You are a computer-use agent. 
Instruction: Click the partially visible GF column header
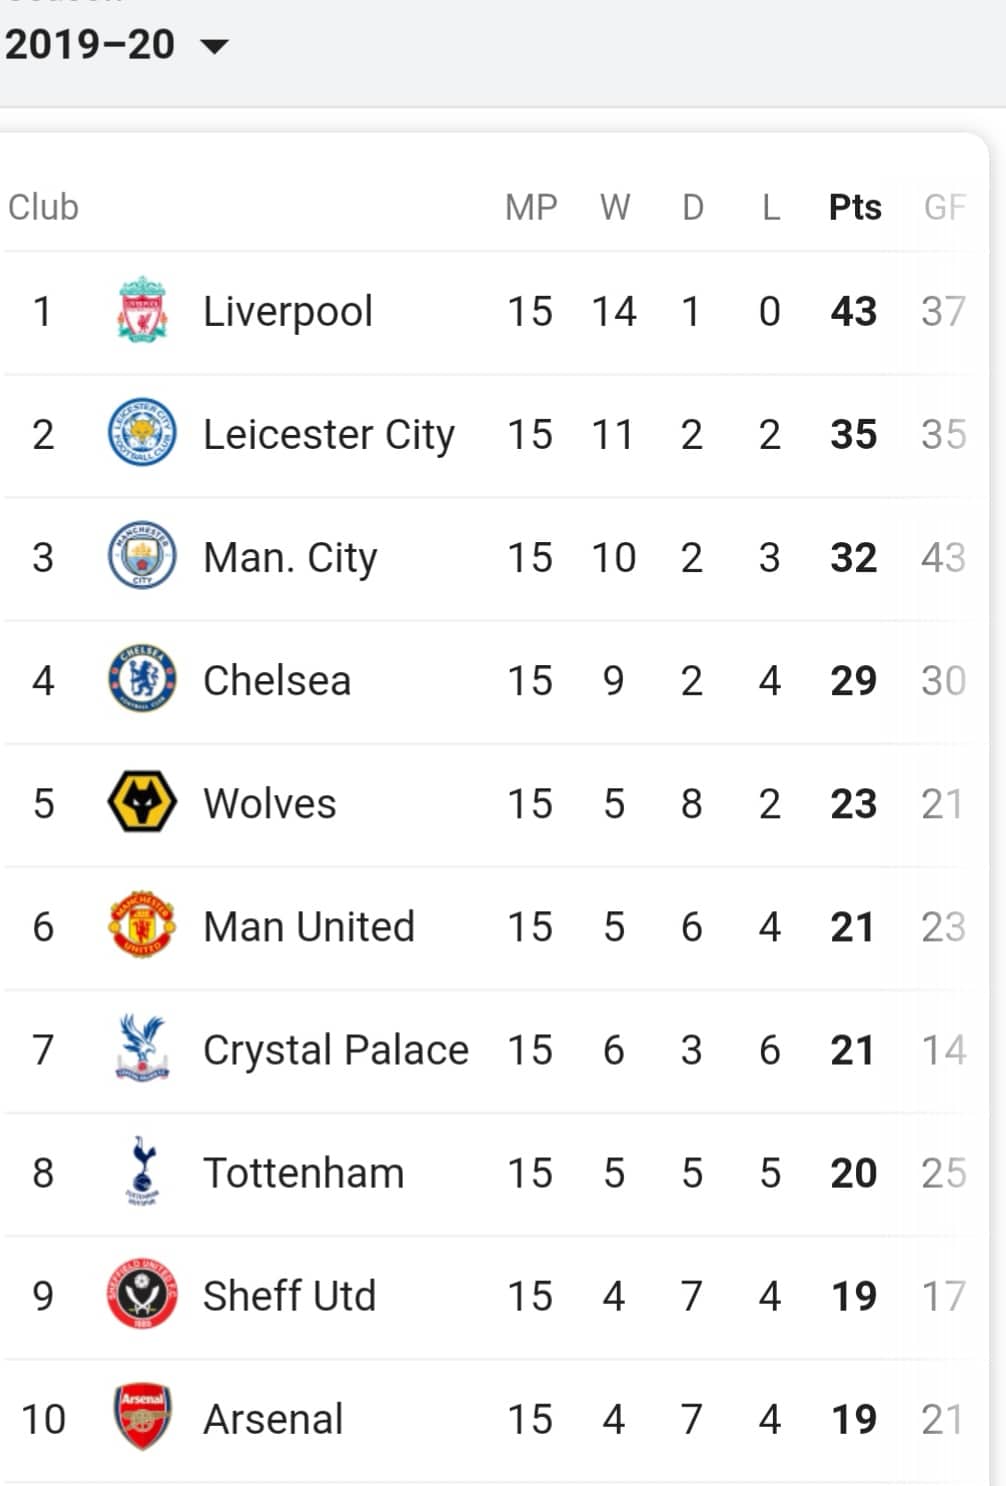[x=945, y=207]
